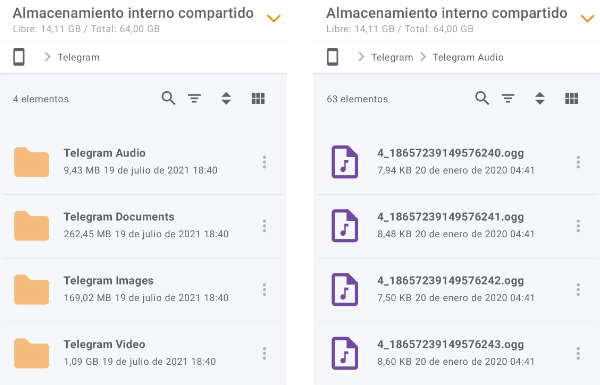Tap '1,09 GB 19 de julio' details line
Image resolution: width=600 pixels, height=385 pixels.
click(140, 362)
